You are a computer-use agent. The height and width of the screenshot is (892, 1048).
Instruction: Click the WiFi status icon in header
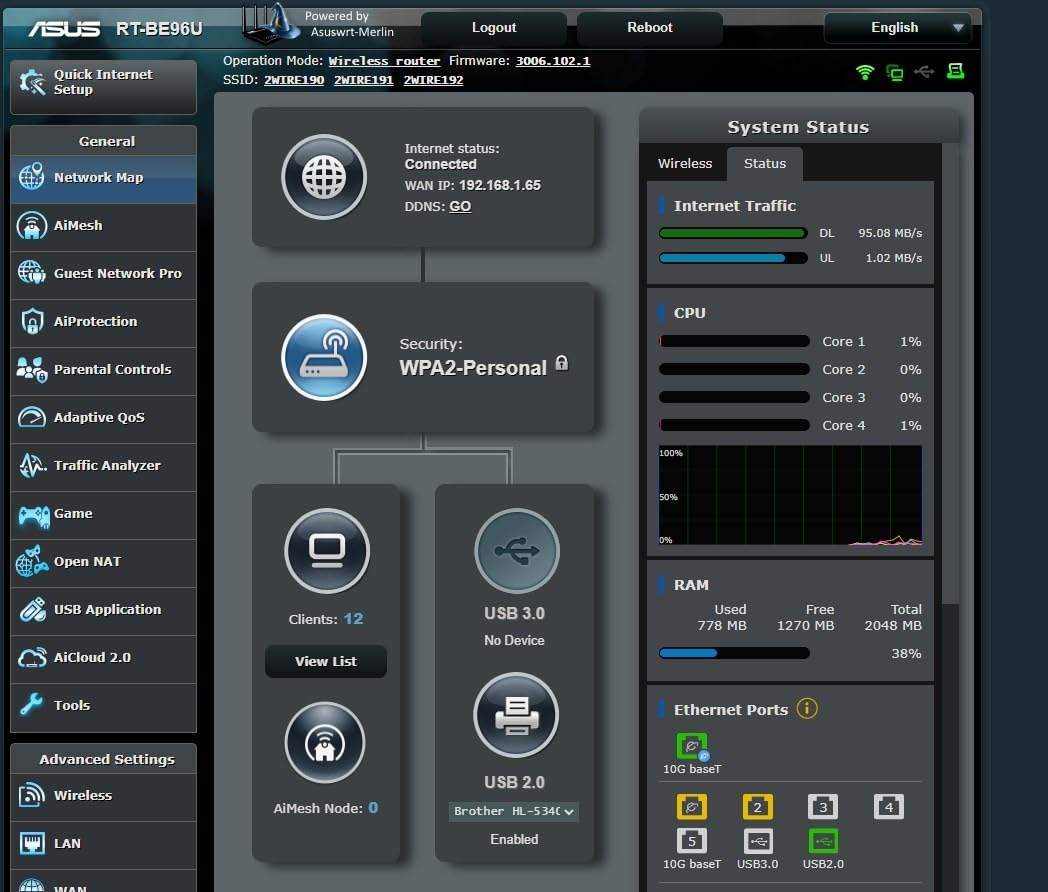pos(865,71)
